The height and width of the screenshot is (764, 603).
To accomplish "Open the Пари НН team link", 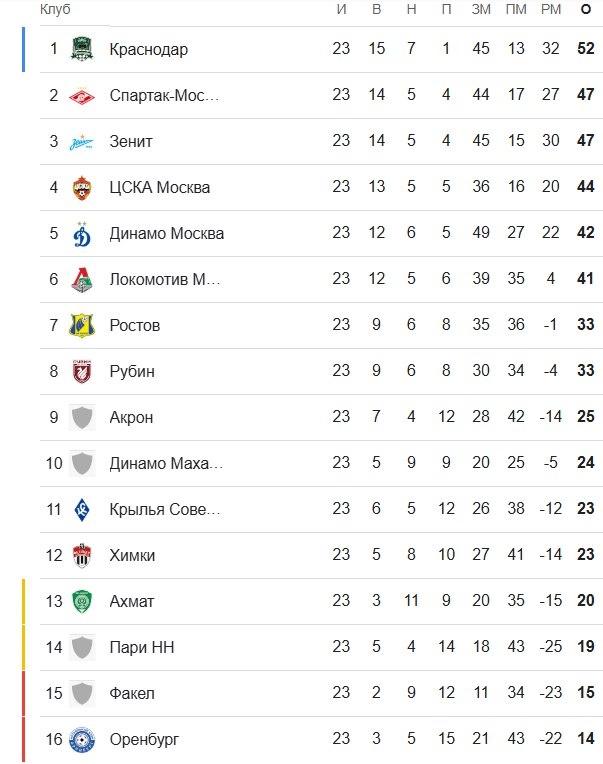I will pyautogui.click(x=141, y=648).
